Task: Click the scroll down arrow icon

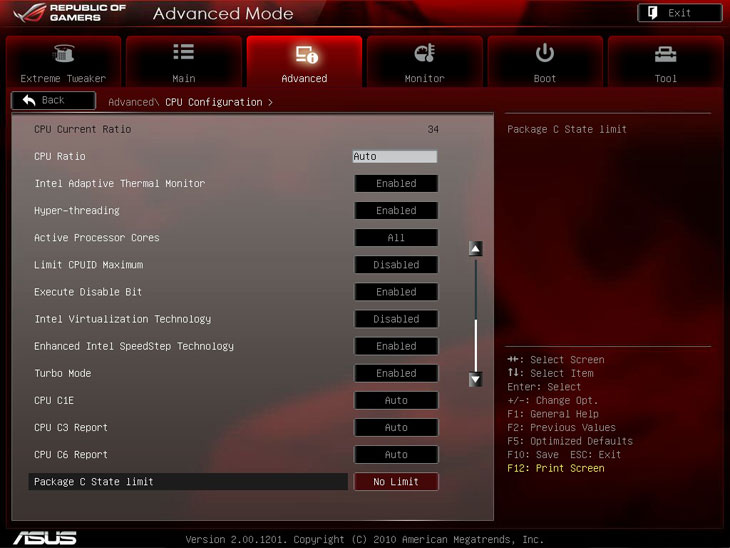Action: coord(476,379)
